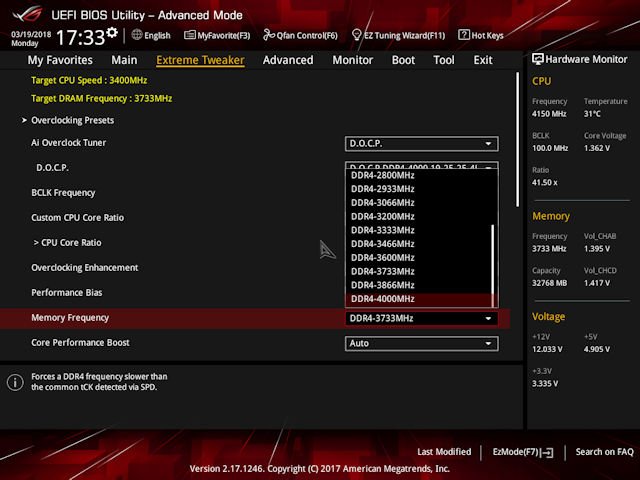This screenshot has height=480, width=640.
Task: Click the EZ Tuning Wizard bulb icon
Action: pos(356,35)
